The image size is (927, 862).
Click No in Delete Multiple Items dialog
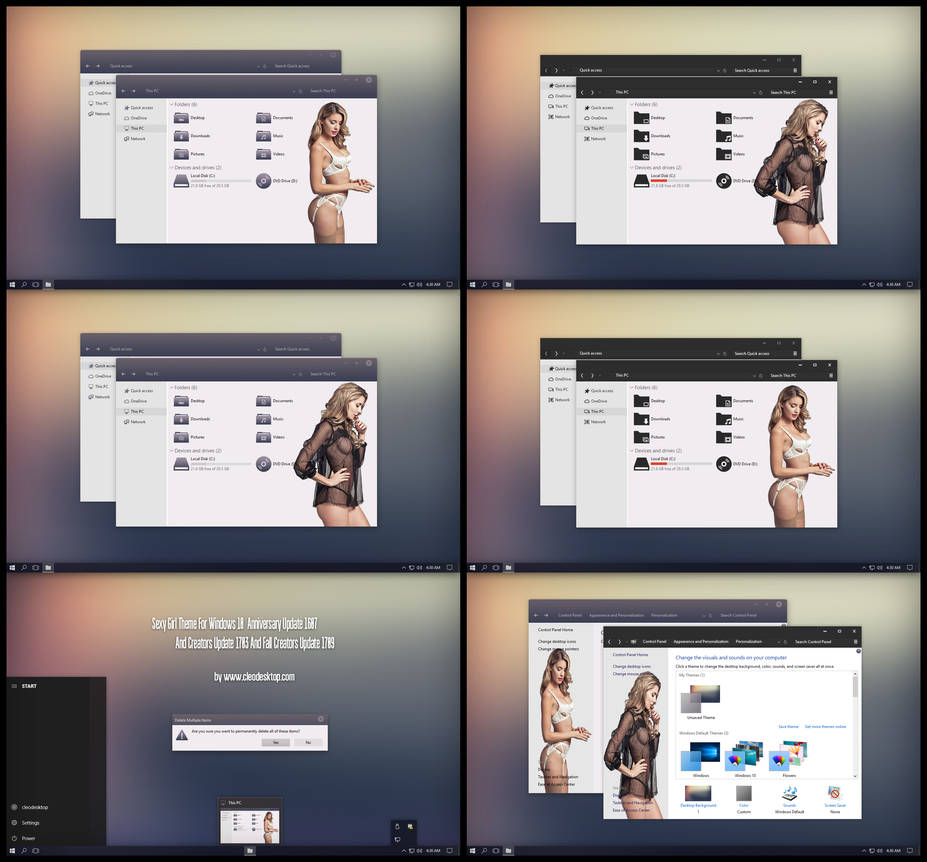point(308,742)
